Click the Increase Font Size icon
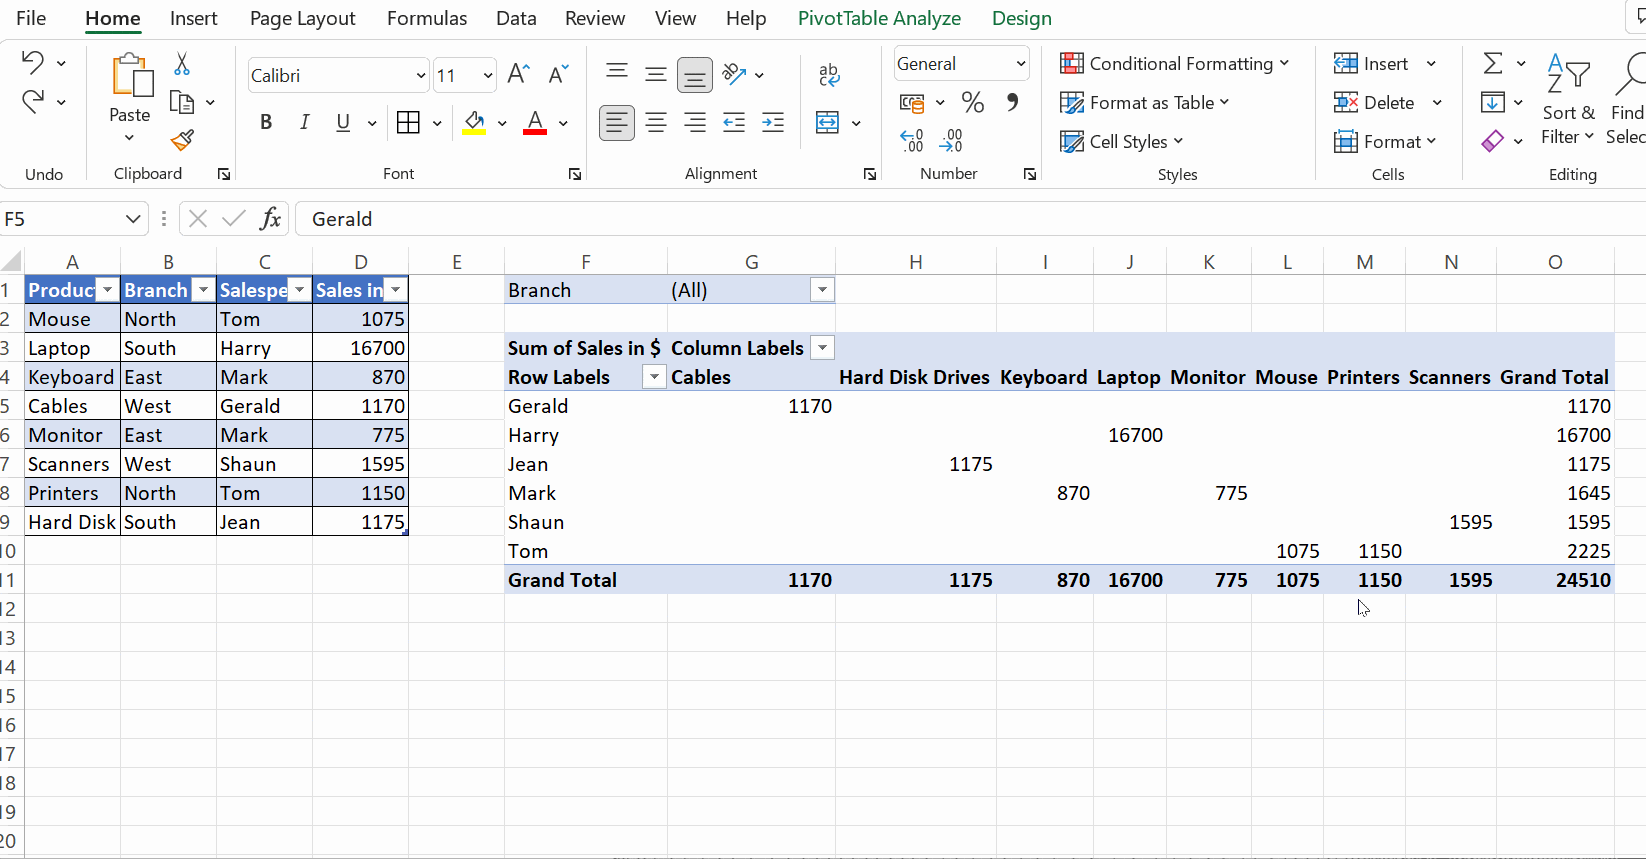Viewport: 1646px width, 859px height. 518,74
